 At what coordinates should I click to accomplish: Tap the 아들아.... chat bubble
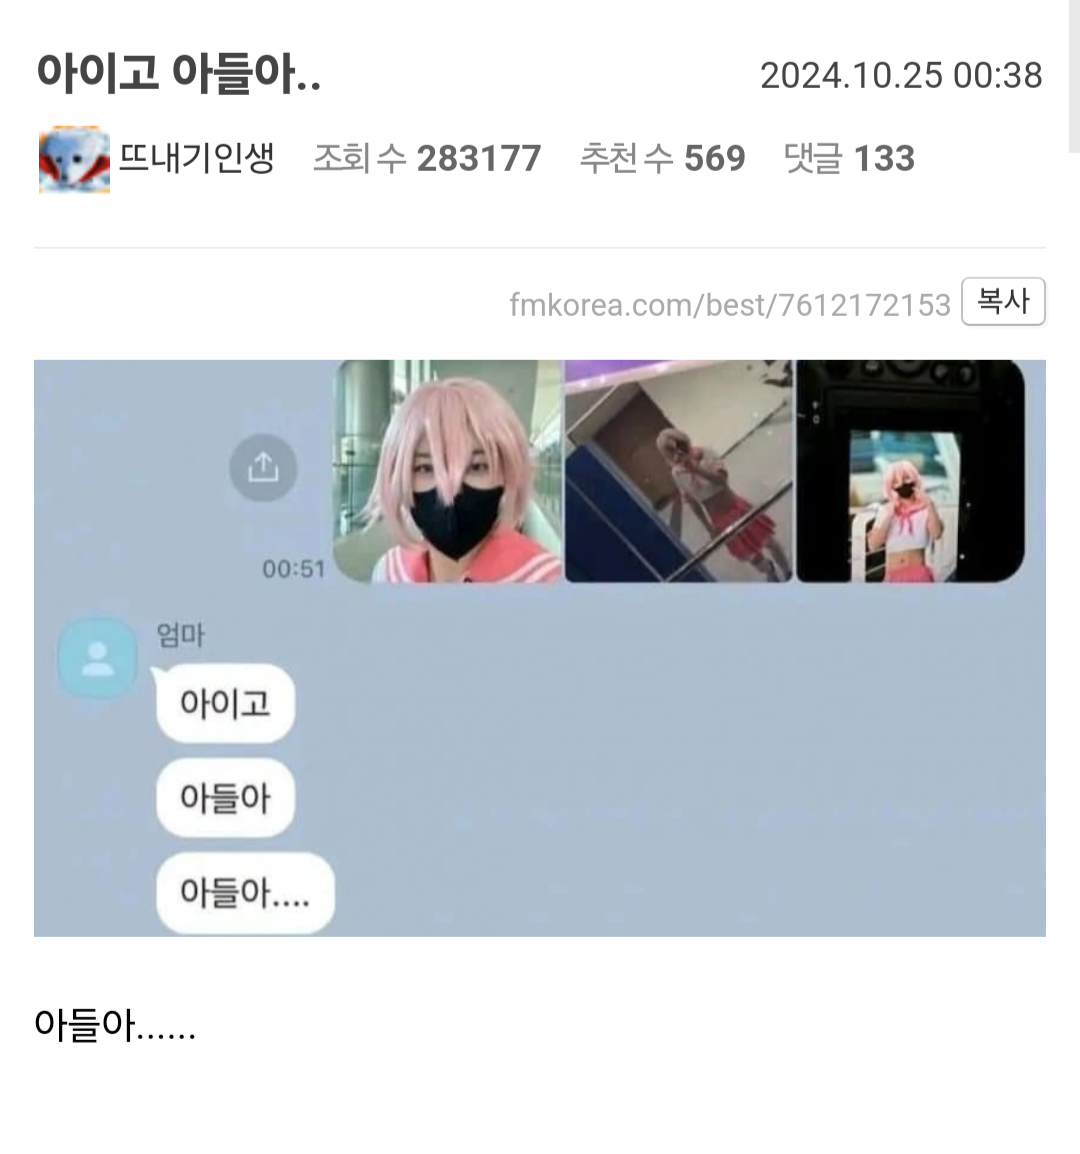click(x=245, y=893)
